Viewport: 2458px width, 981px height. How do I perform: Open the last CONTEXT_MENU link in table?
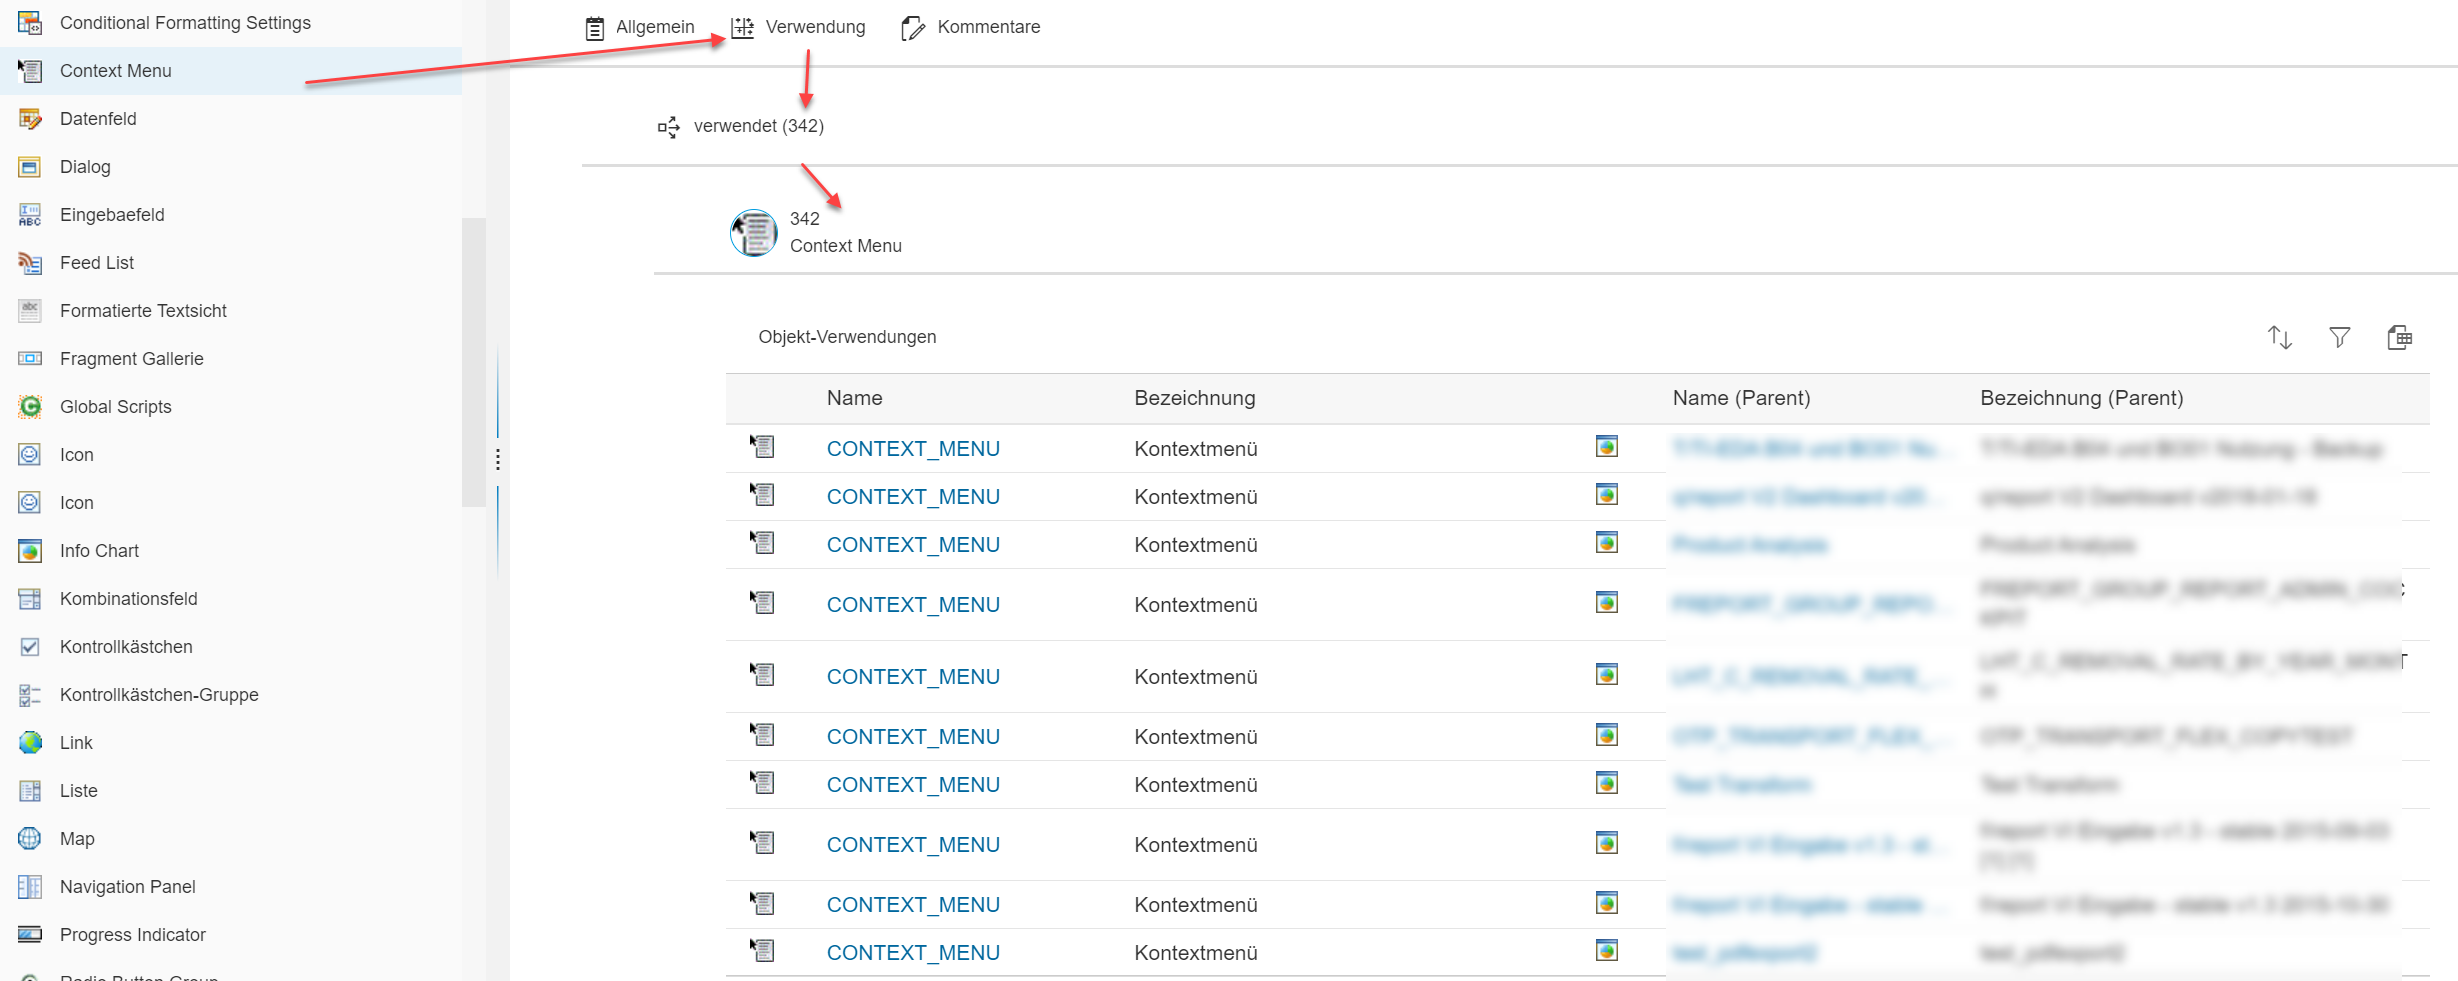click(912, 953)
